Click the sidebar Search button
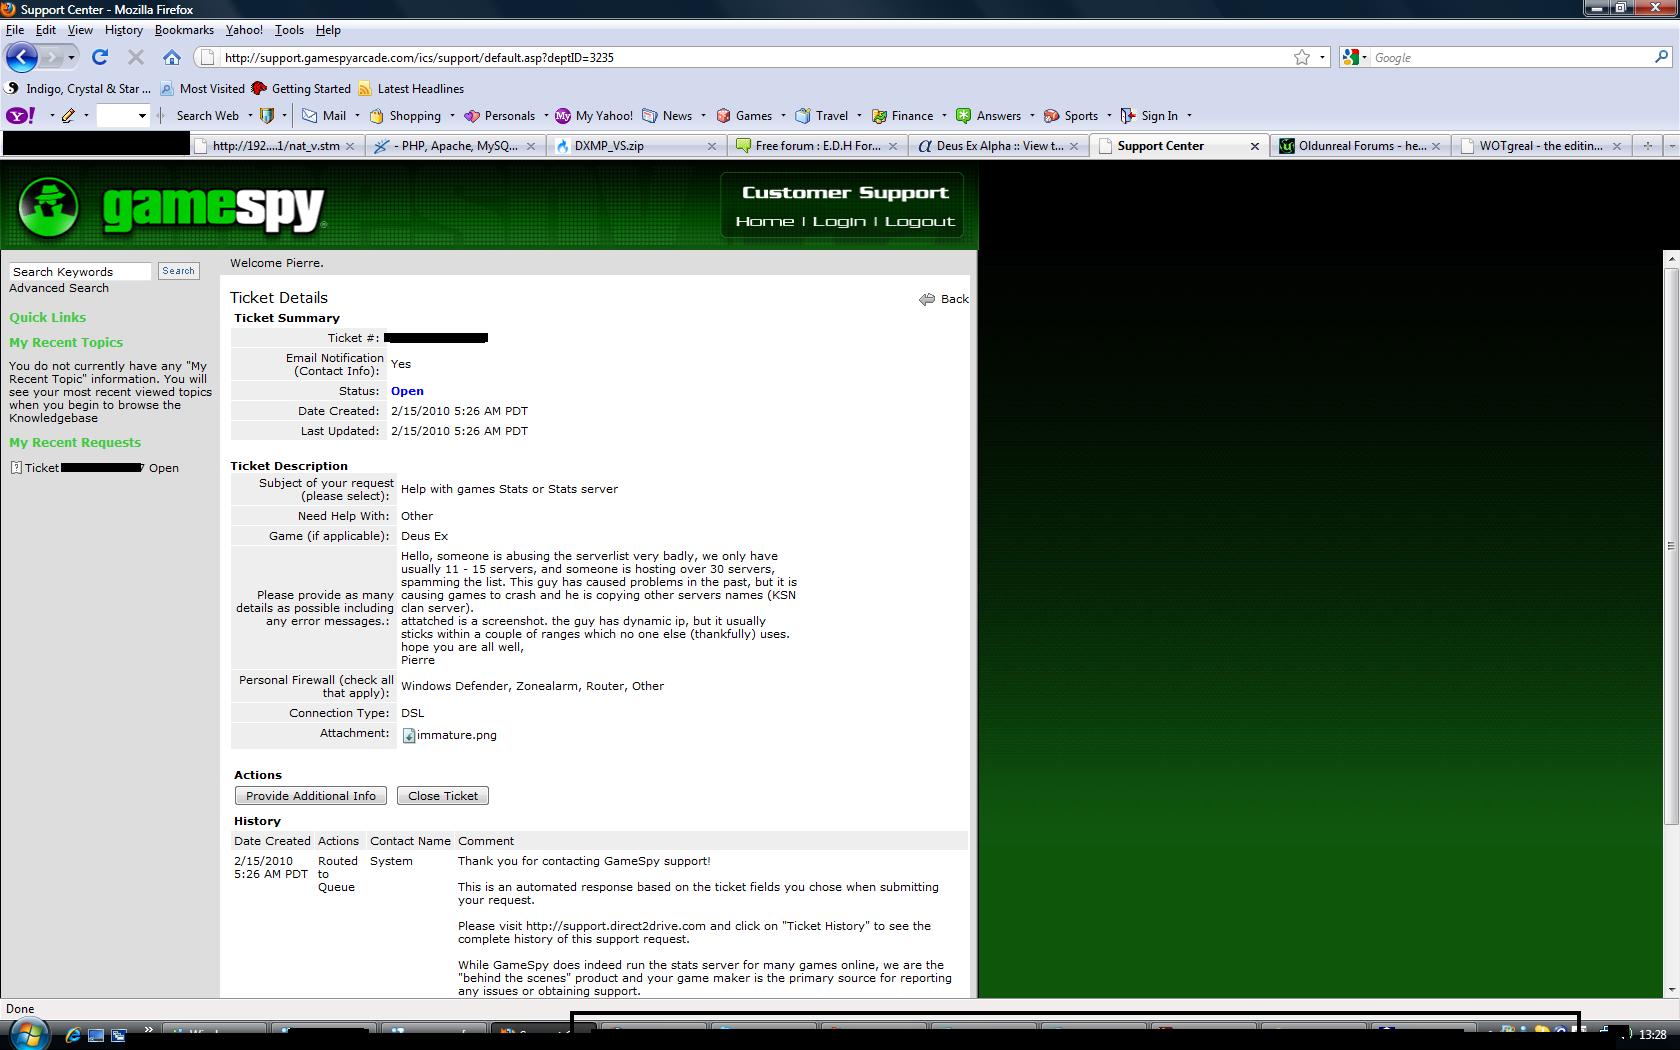The height and width of the screenshot is (1050, 1680). (x=178, y=271)
